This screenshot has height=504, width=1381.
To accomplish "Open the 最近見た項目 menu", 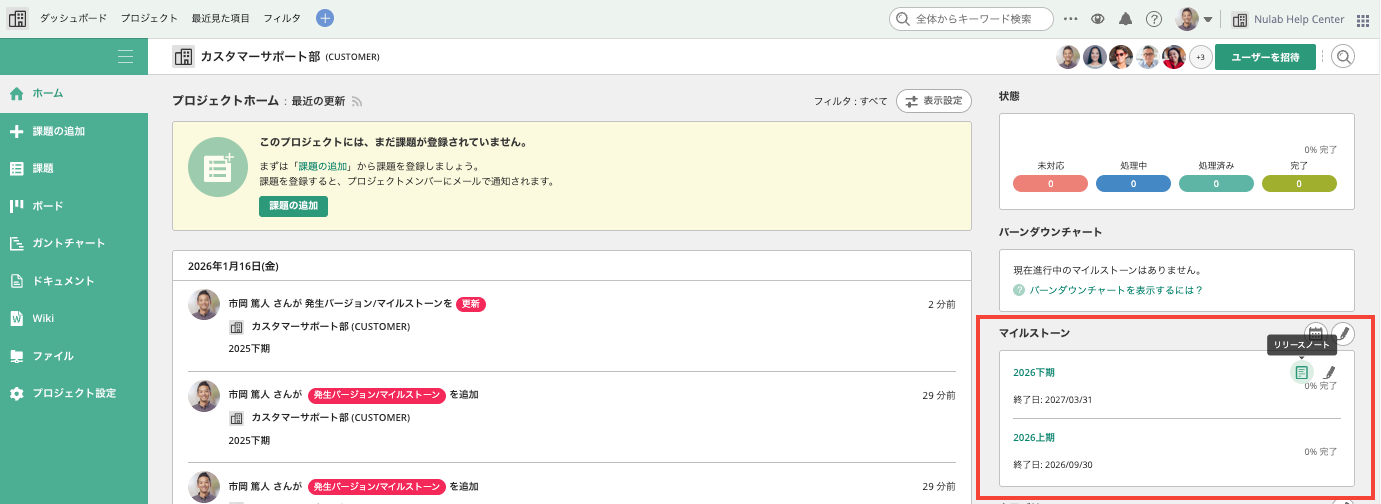I will (220, 18).
